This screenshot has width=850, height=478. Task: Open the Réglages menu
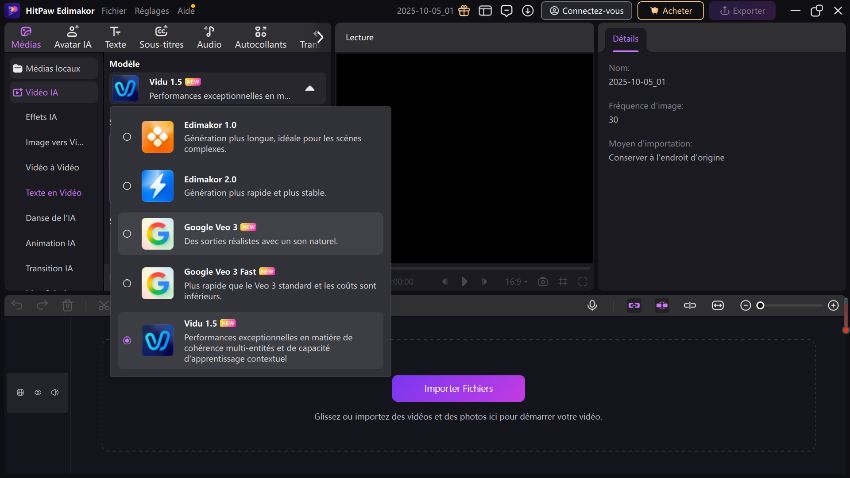tap(152, 11)
